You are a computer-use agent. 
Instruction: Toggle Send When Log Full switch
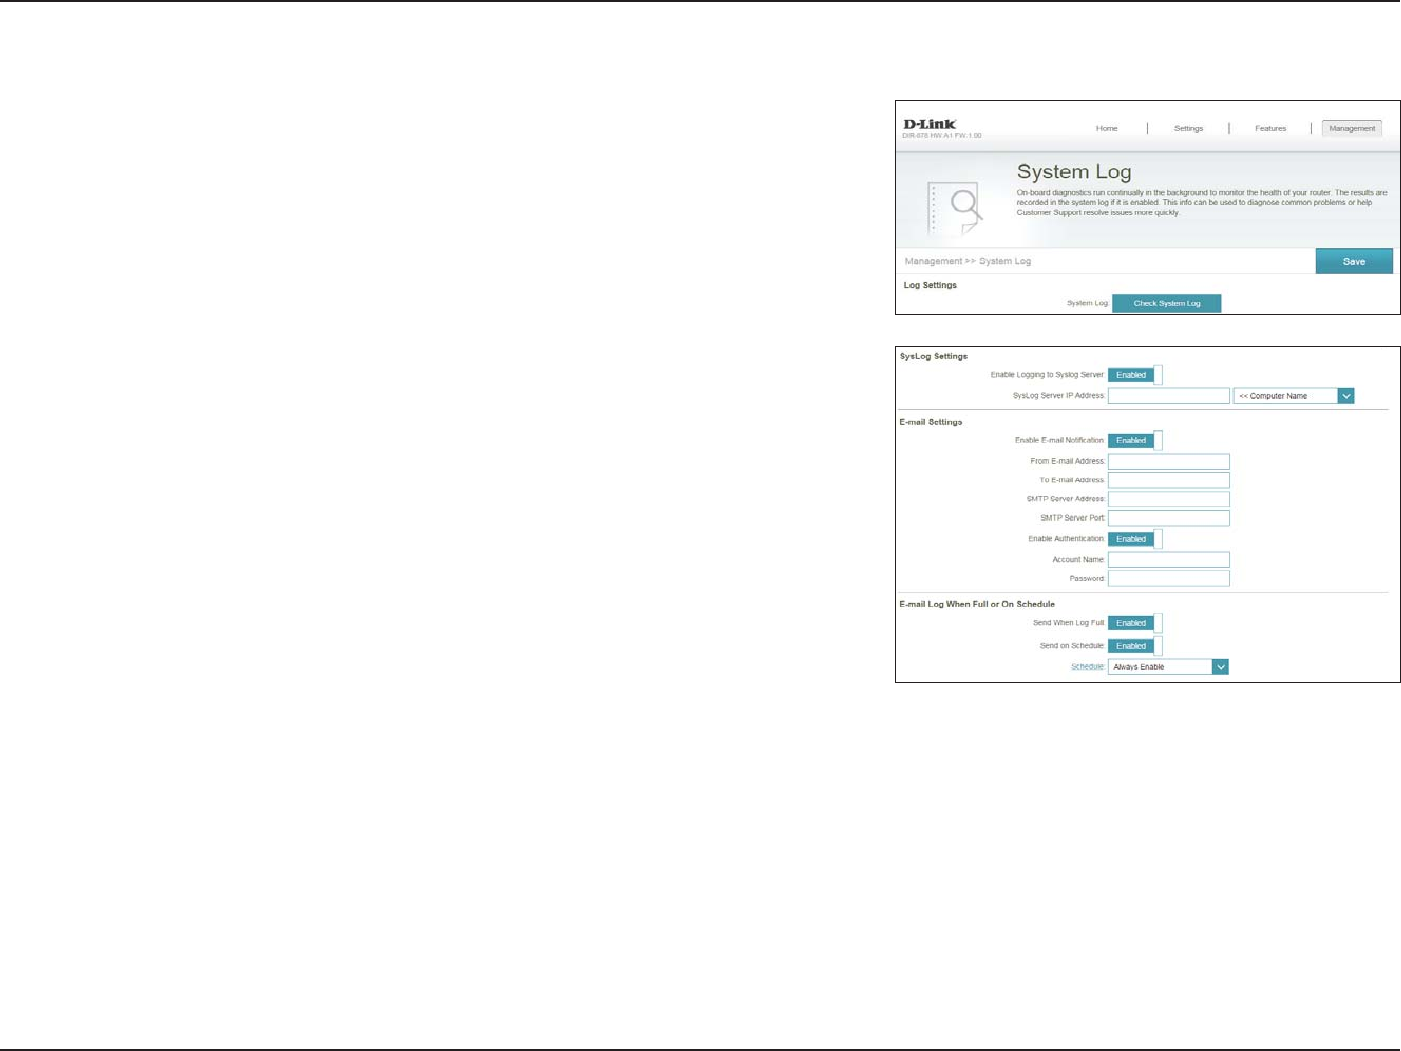point(1135,623)
